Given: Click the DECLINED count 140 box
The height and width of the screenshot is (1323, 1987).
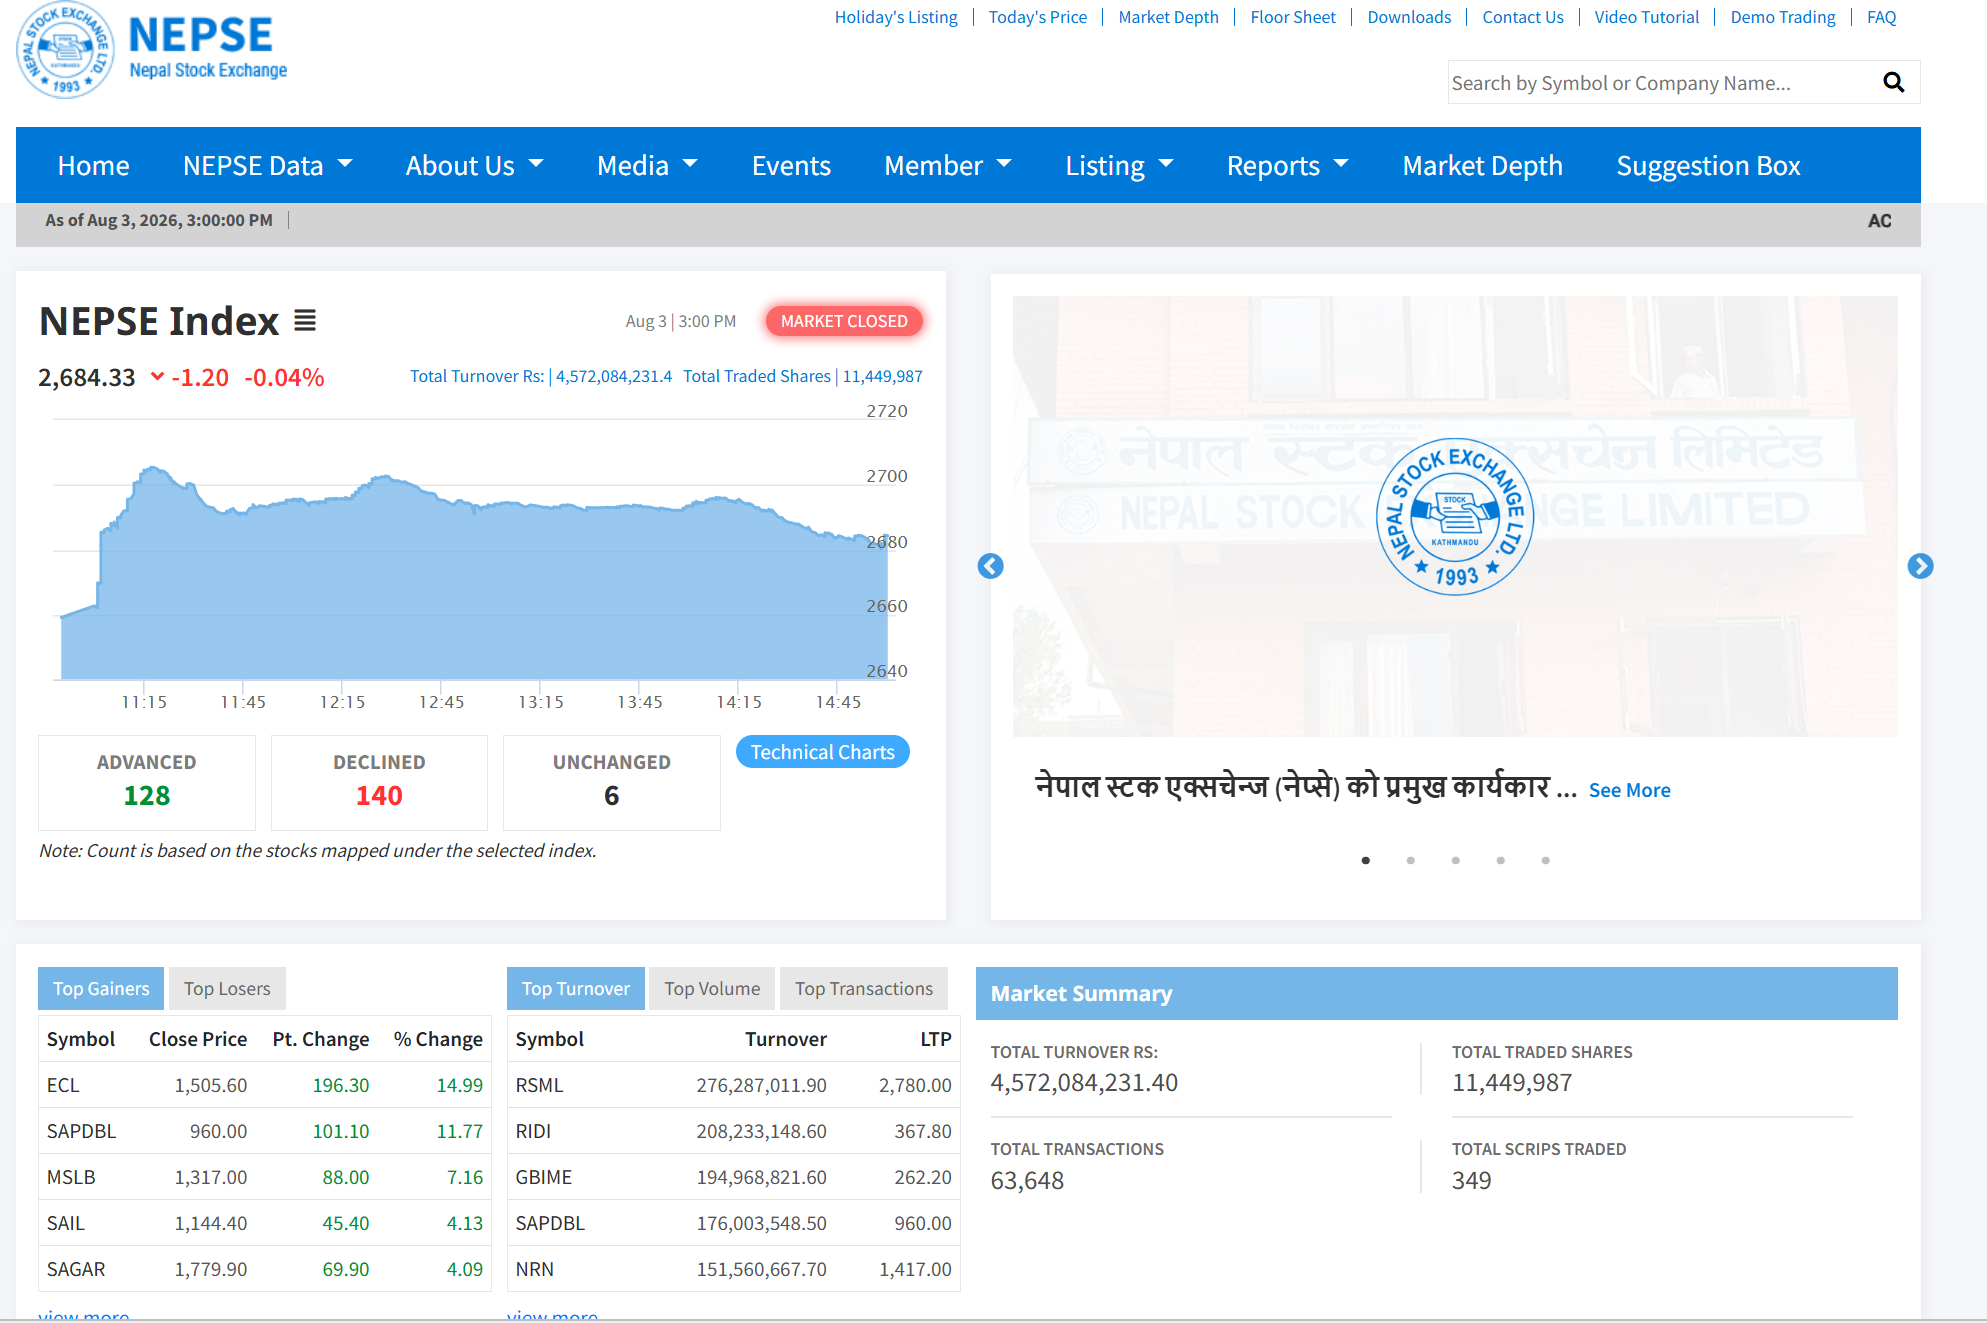Looking at the screenshot, I should (x=379, y=782).
